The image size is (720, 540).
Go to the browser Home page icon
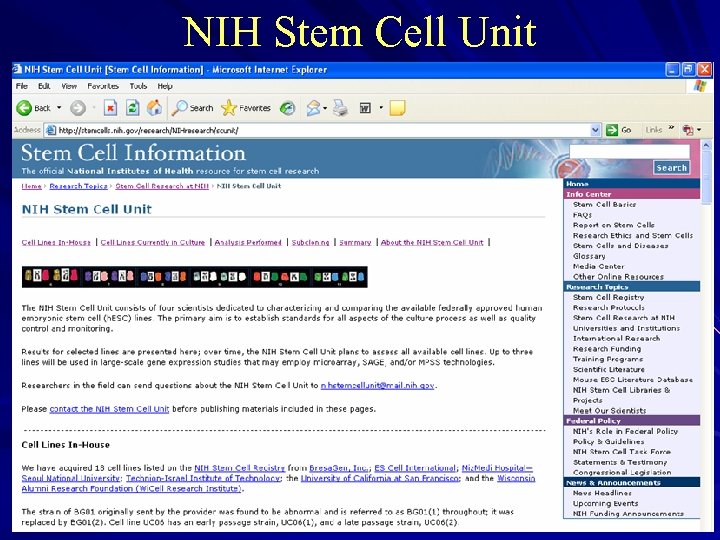click(x=154, y=108)
